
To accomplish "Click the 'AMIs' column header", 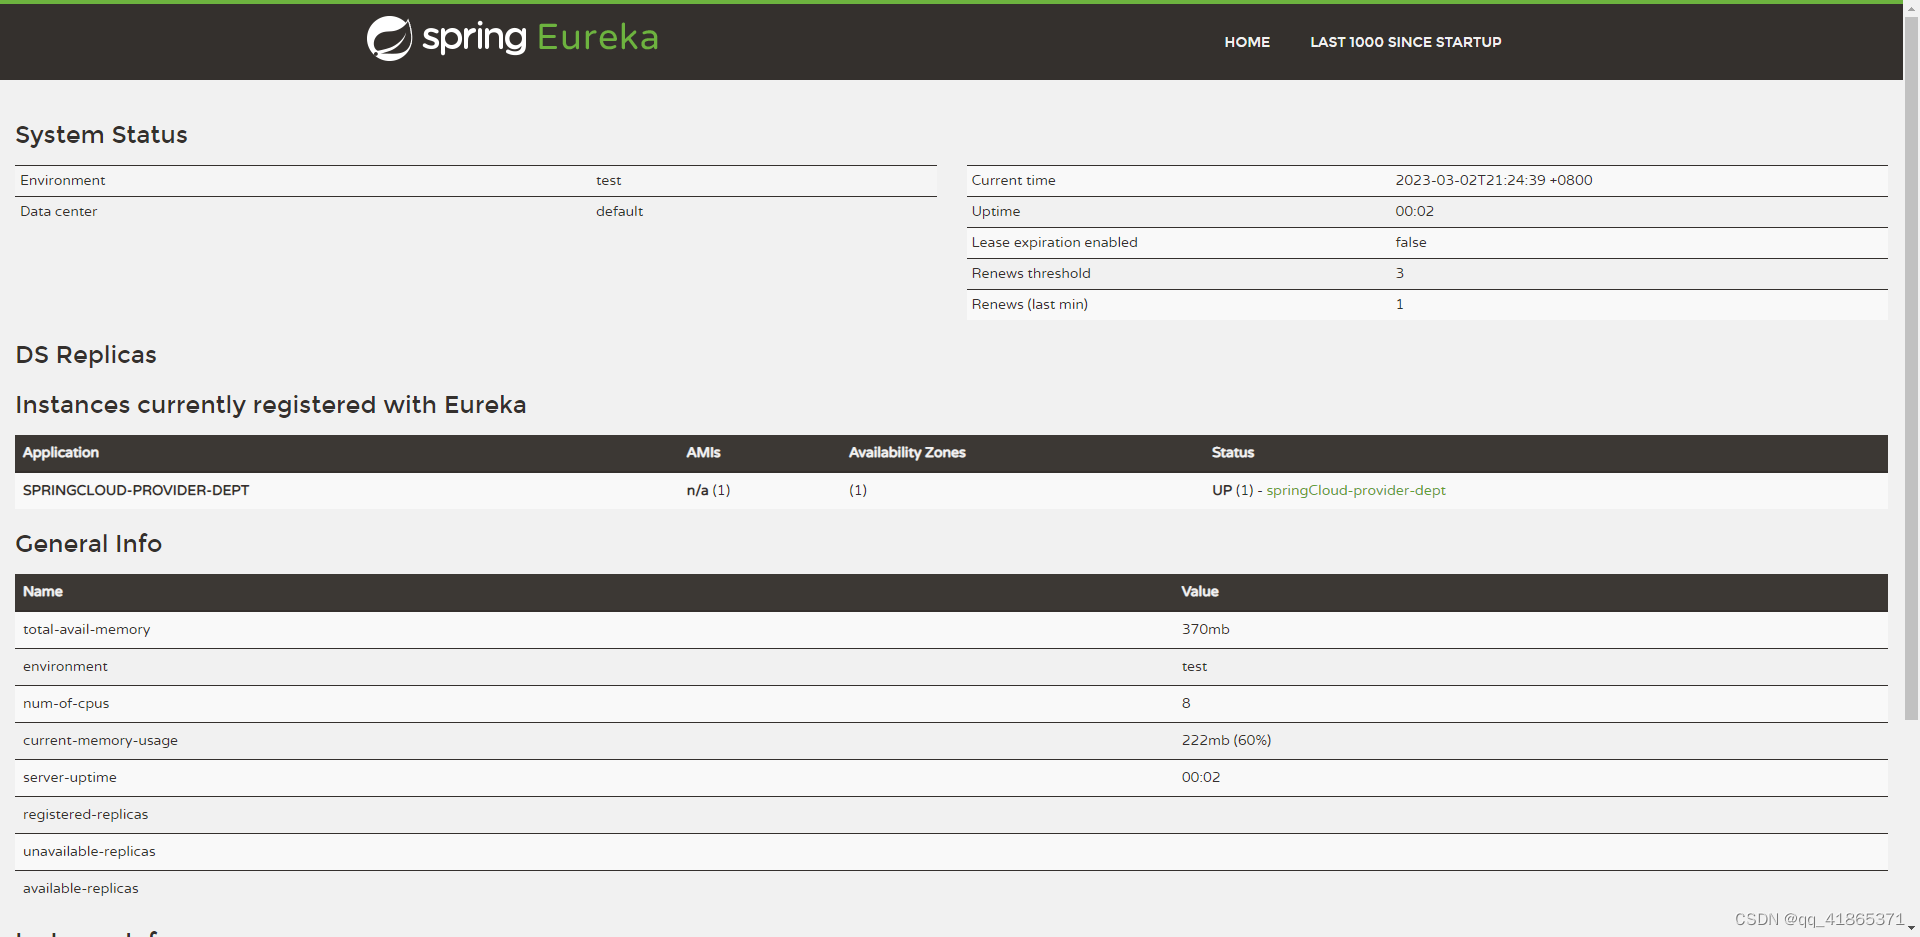I will point(703,453).
